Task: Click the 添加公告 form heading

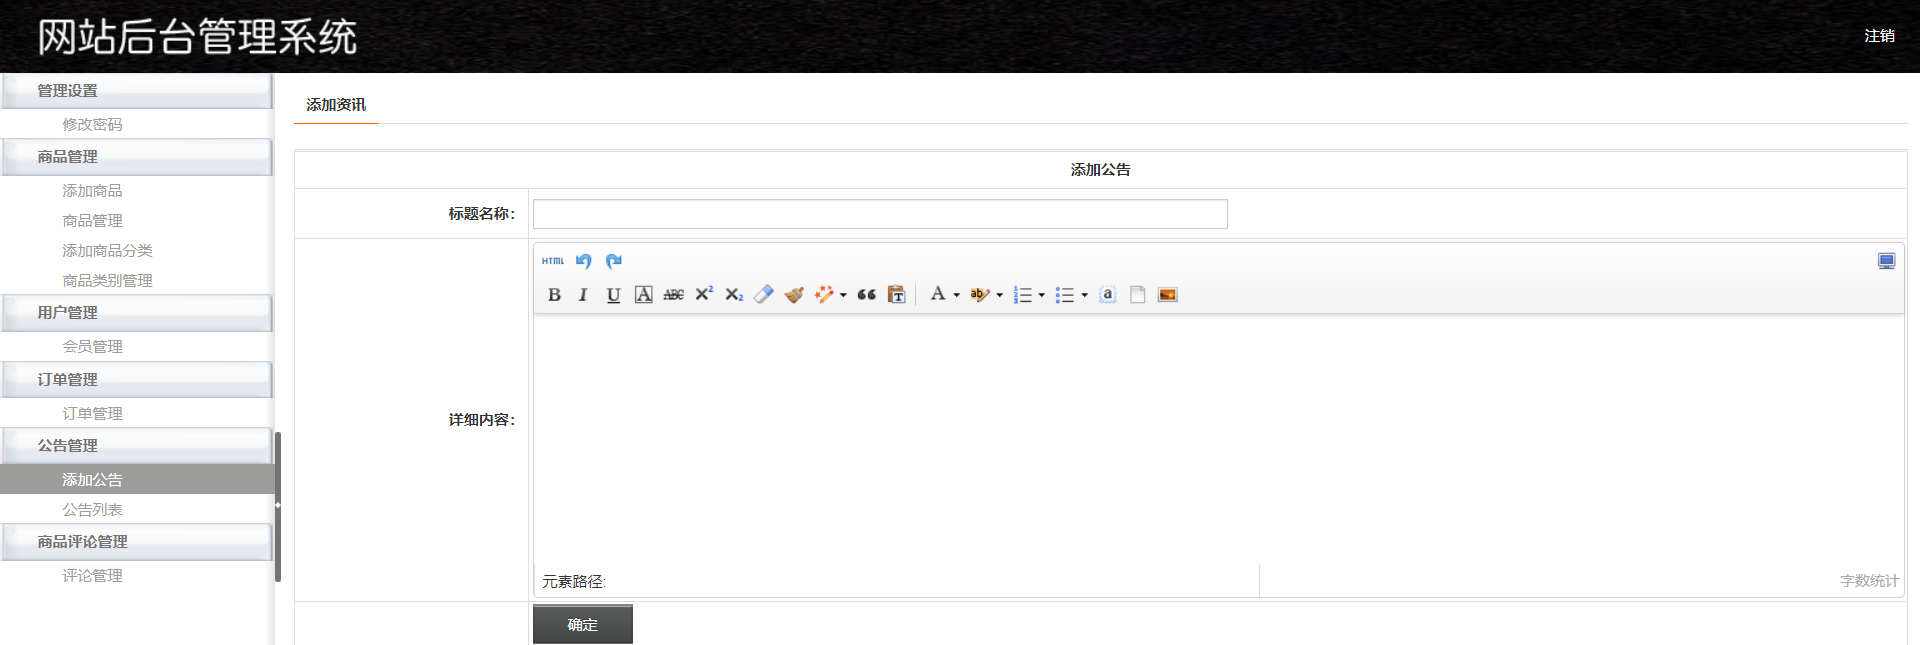Action: [1100, 170]
